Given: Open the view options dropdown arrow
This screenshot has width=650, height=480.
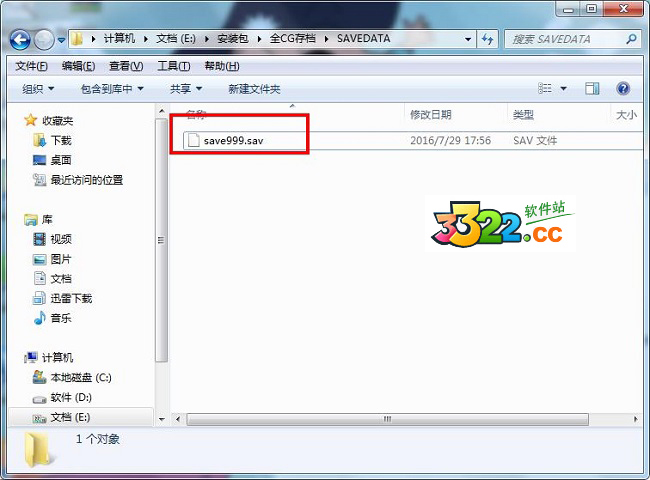Looking at the screenshot, I should coord(563,89).
